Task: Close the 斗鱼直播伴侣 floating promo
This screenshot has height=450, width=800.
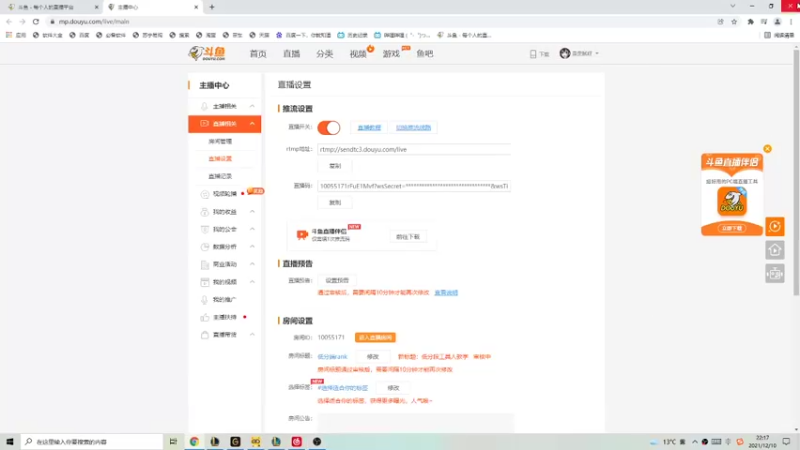Action: tap(767, 148)
